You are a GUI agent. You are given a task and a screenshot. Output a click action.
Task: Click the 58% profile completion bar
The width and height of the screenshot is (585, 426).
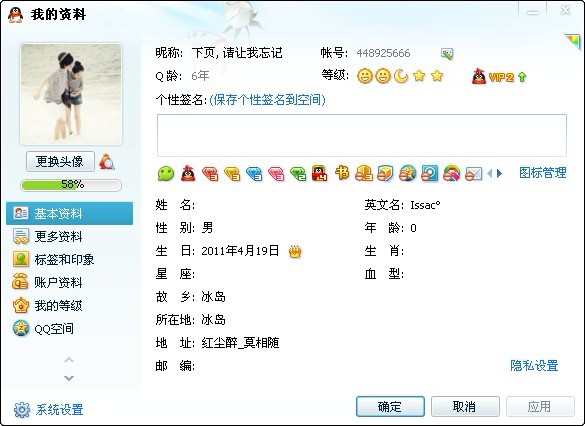71,185
